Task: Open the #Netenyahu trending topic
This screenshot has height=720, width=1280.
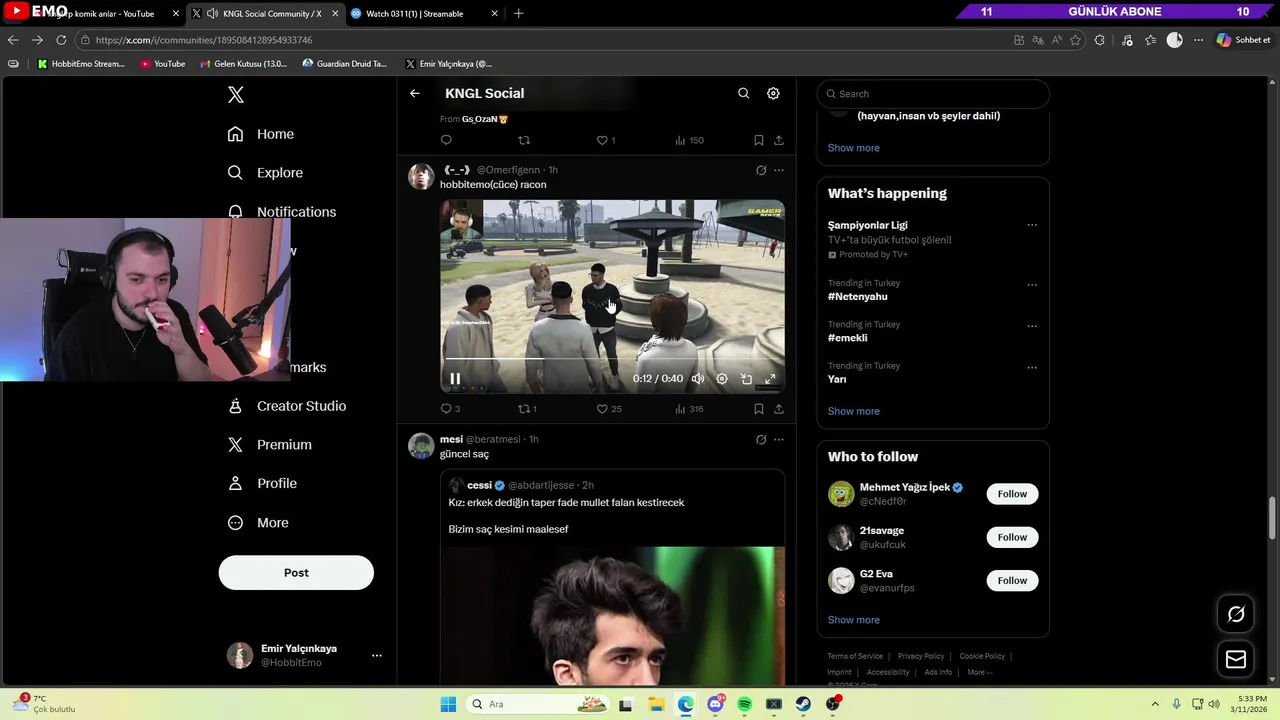Action: point(858,297)
